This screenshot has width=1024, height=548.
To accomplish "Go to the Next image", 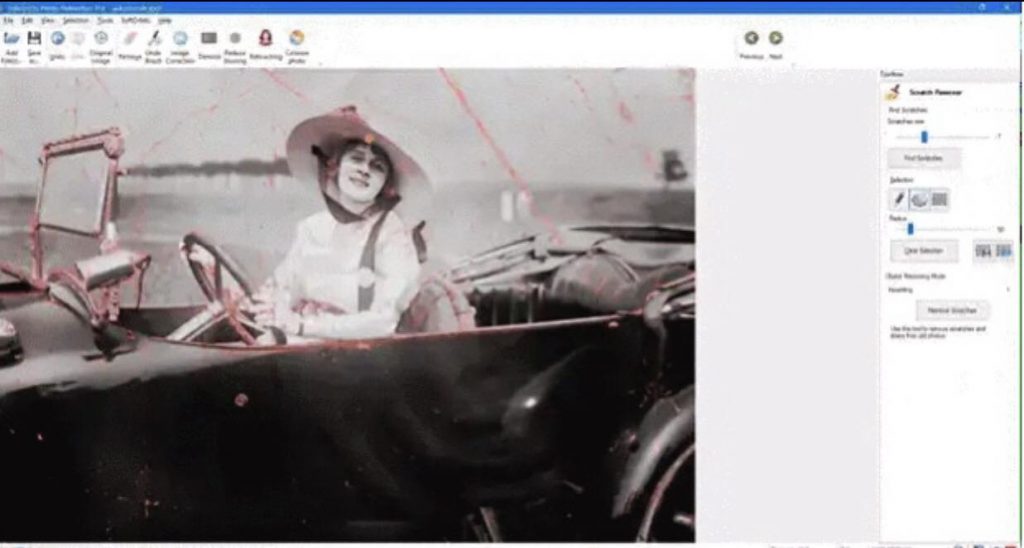I will point(776,42).
